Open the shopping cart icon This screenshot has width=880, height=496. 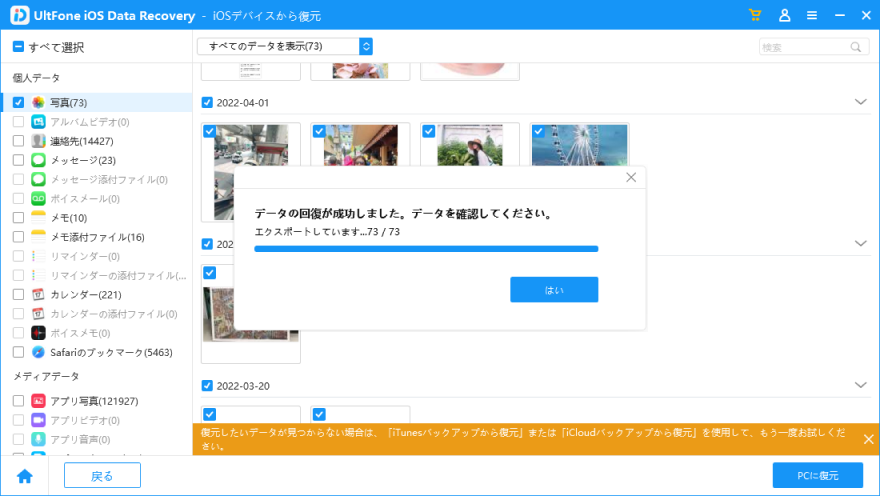coord(755,15)
